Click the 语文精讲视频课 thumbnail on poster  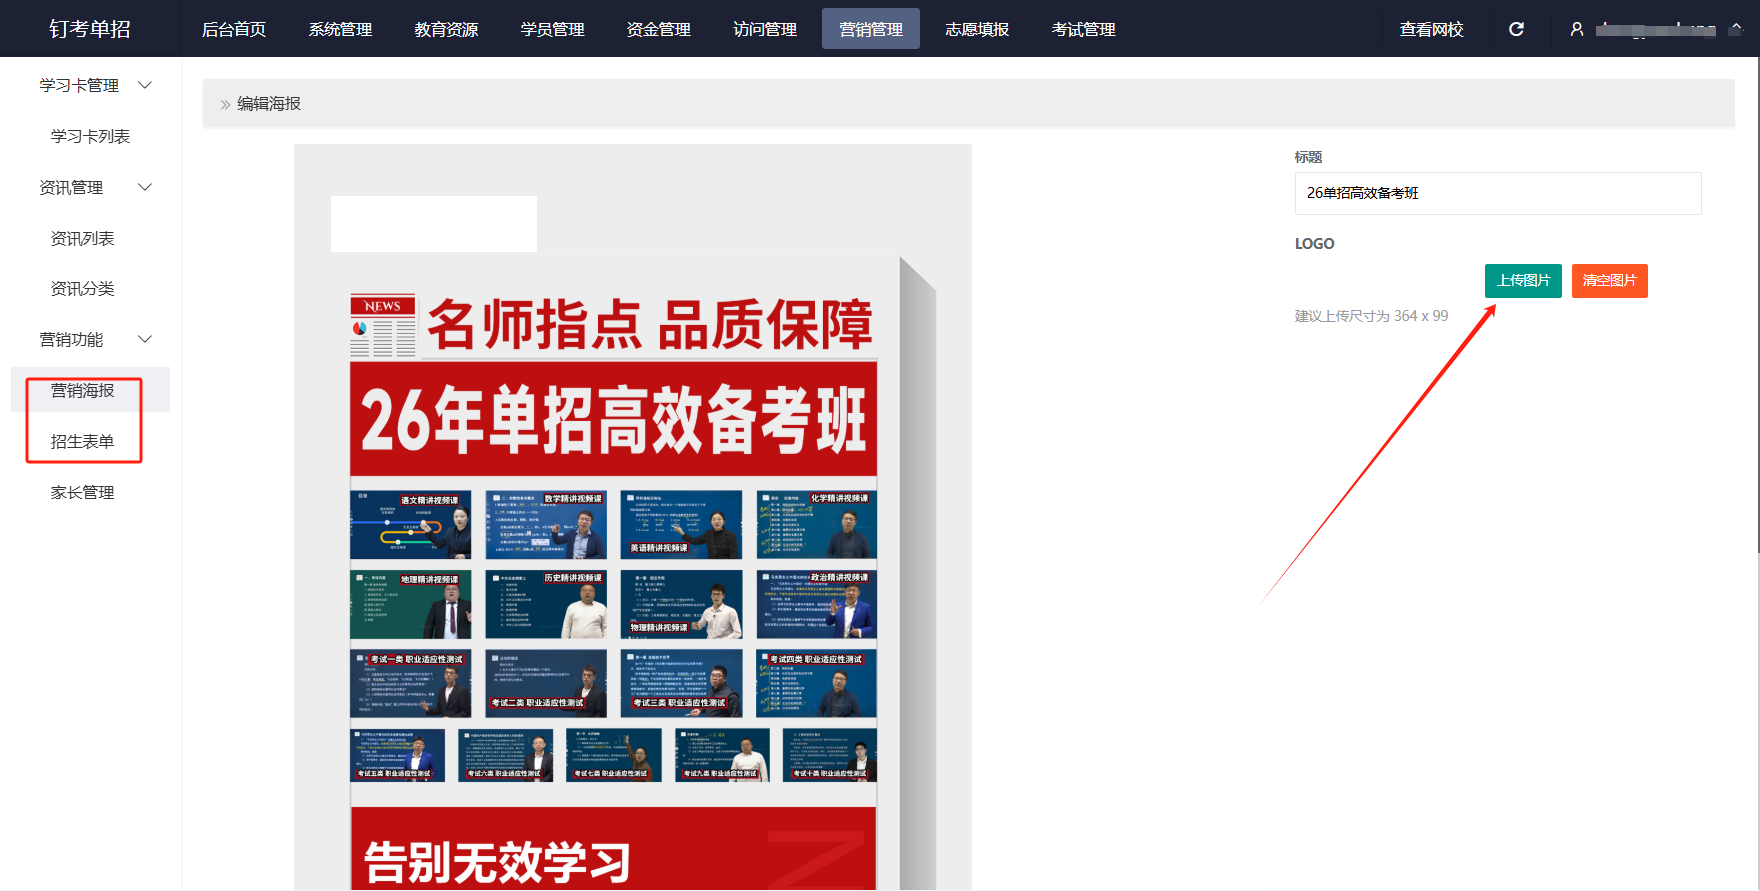point(410,524)
